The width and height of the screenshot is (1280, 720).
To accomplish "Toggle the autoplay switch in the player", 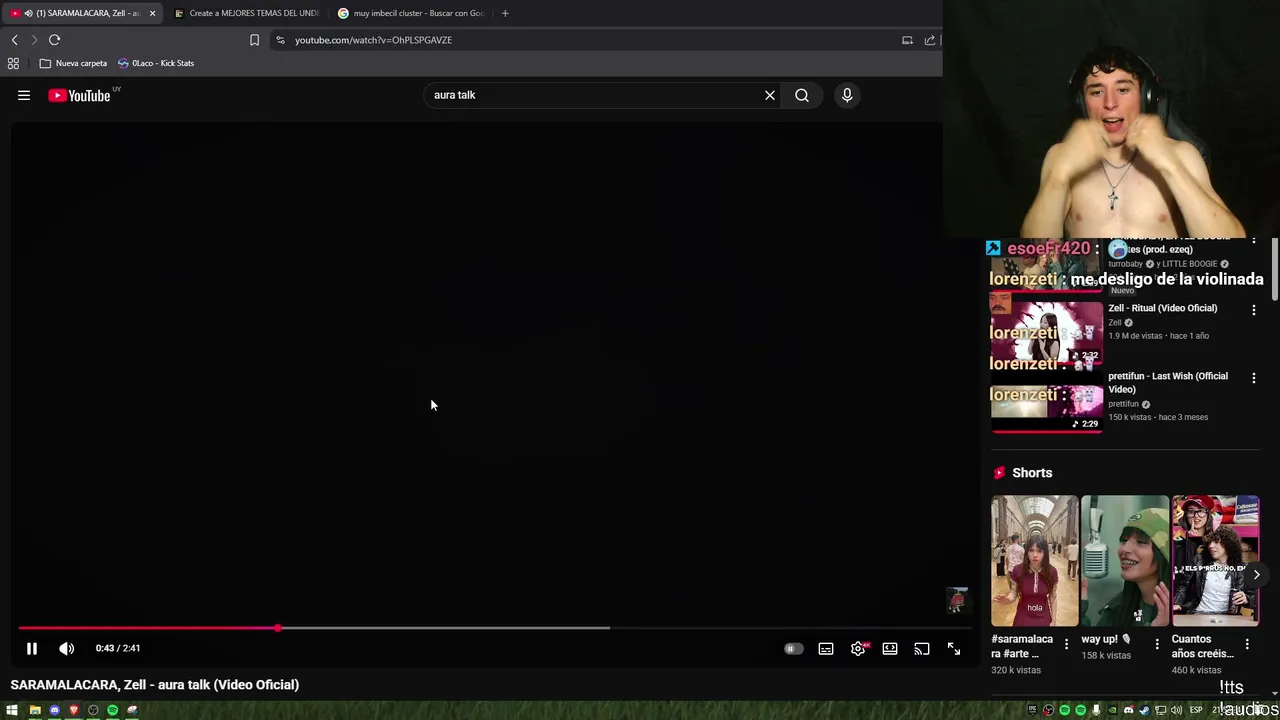I will click(x=793, y=649).
